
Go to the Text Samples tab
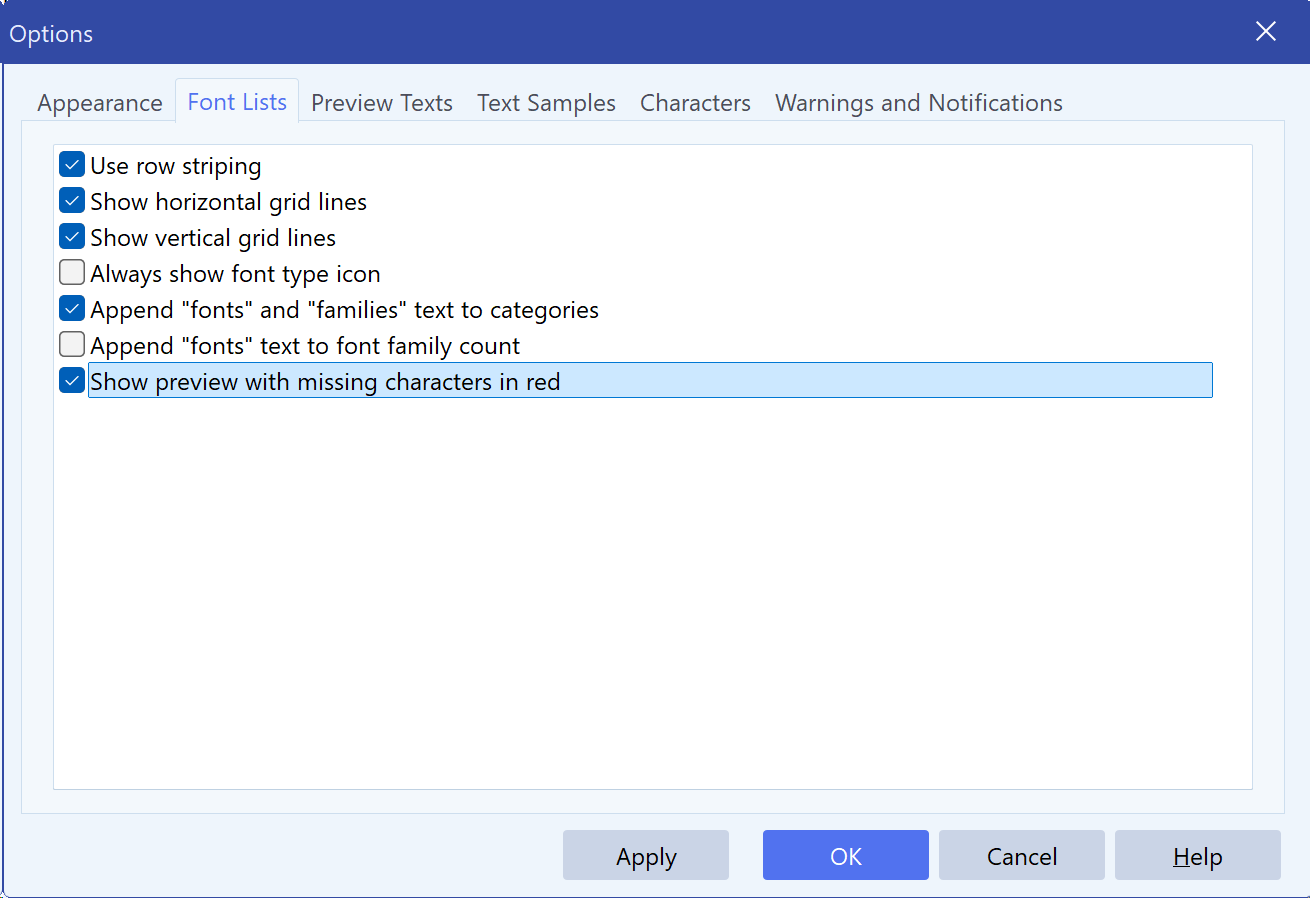click(x=546, y=103)
